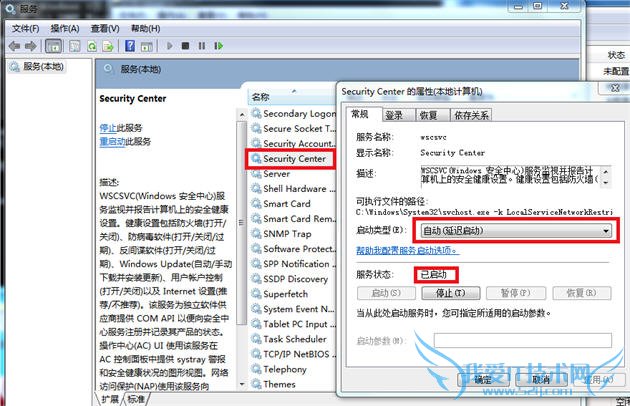Open the 帮助(H) menu

click(x=145, y=29)
